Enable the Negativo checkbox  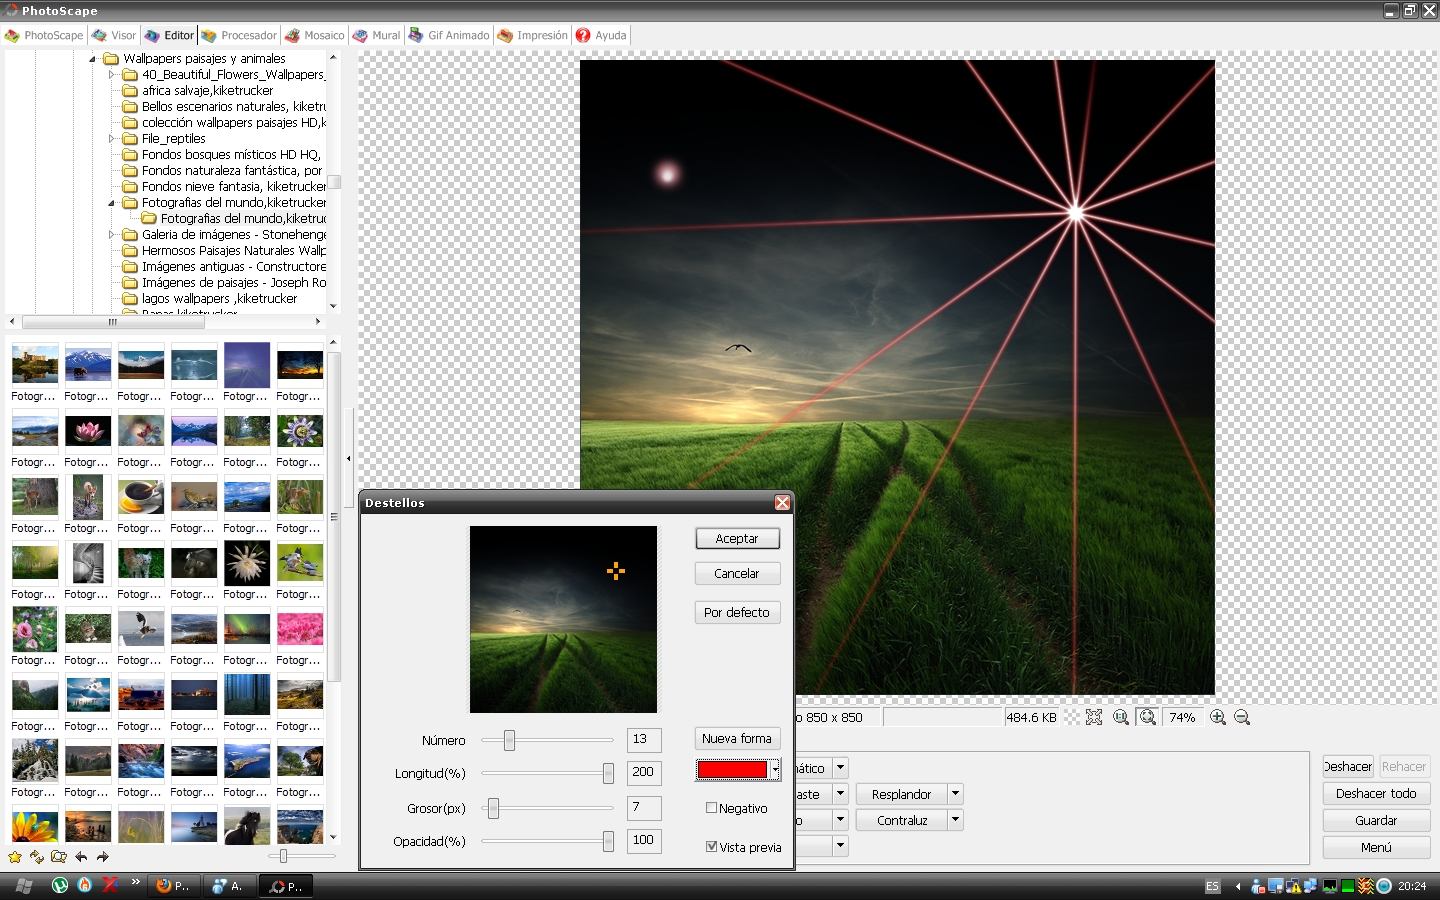pyautogui.click(x=712, y=808)
